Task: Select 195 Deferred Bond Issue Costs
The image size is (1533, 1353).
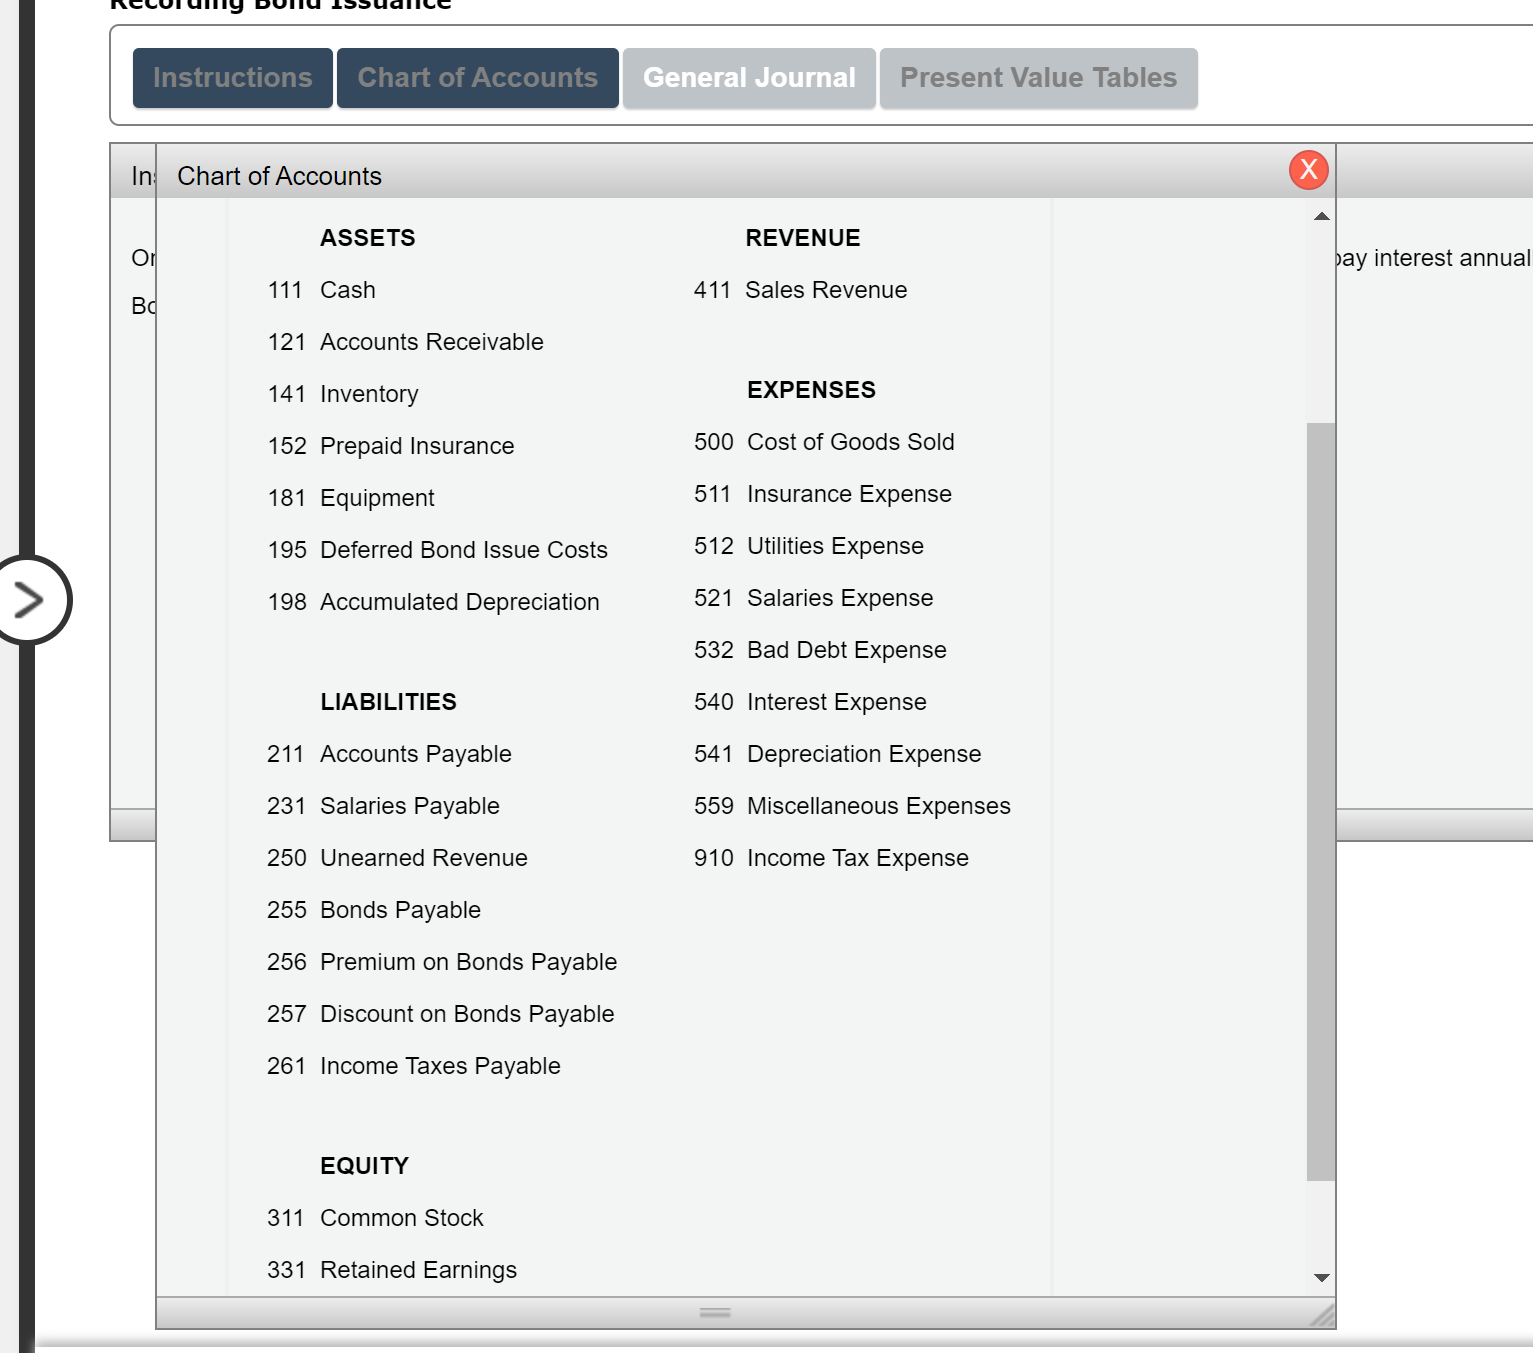Action: pos(438,550)
